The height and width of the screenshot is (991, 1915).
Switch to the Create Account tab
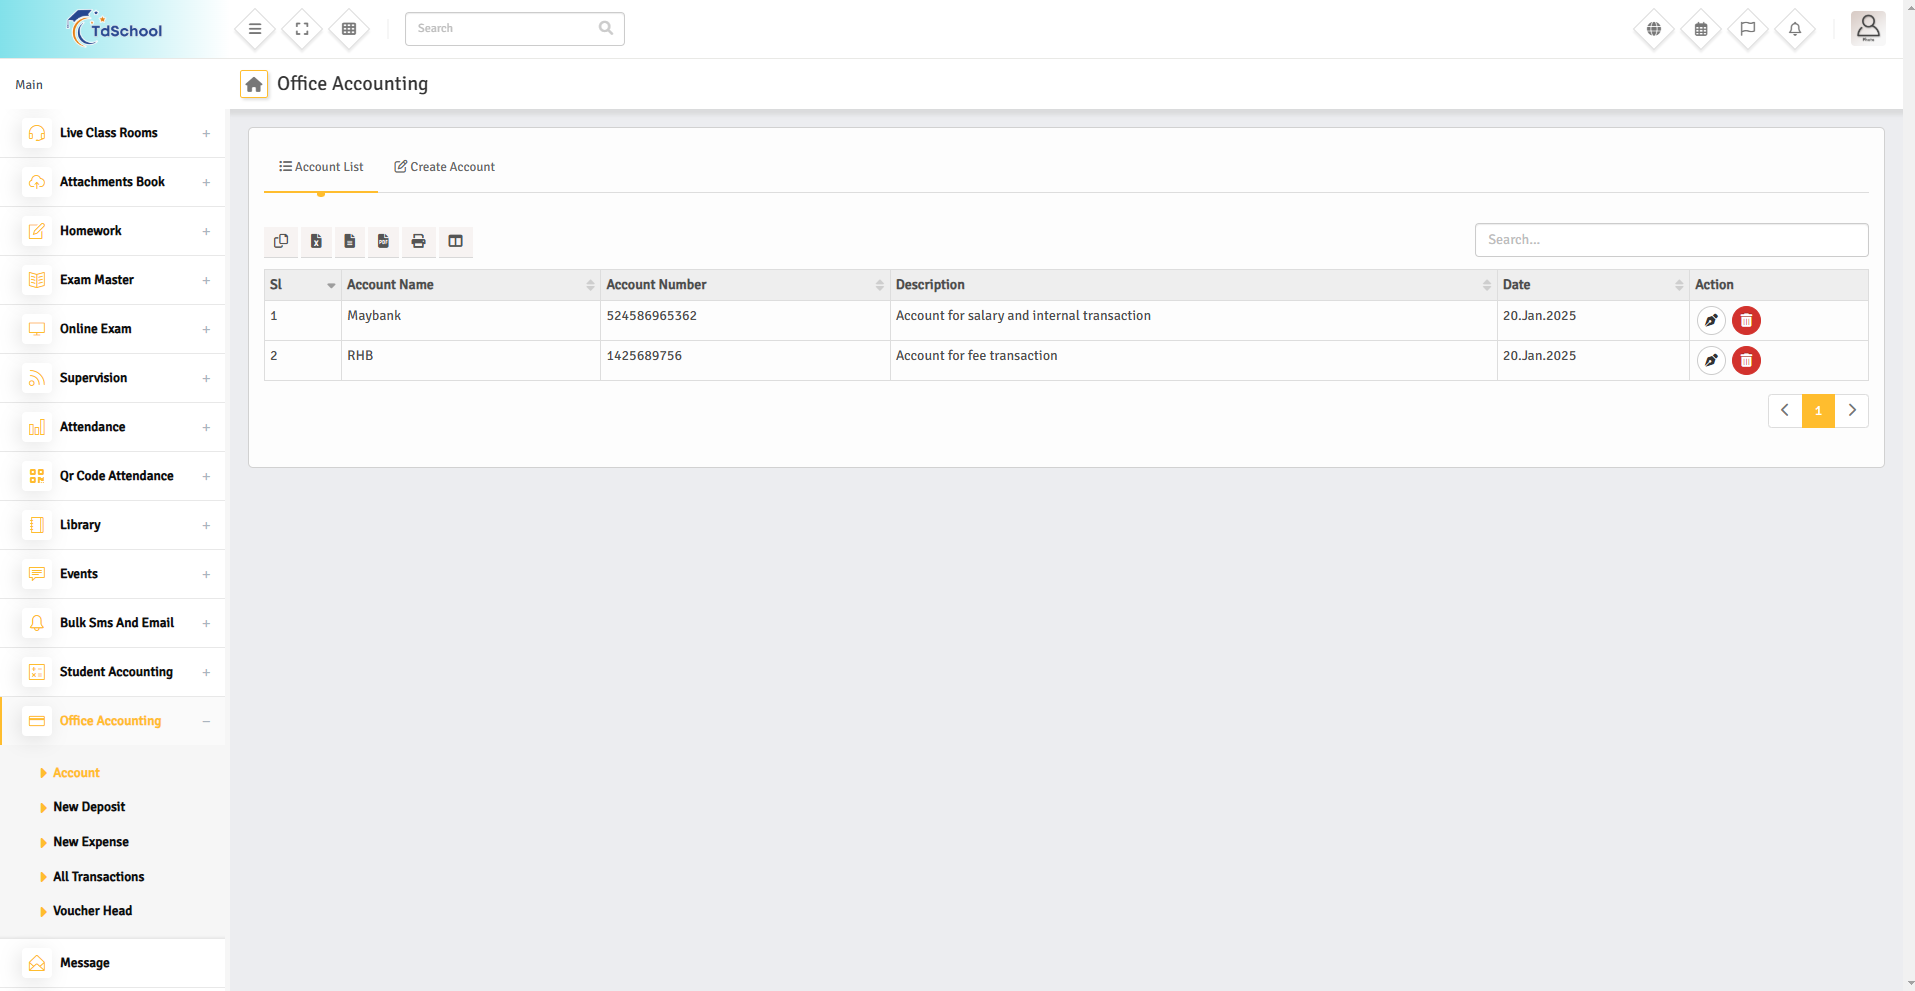point(444,167)
